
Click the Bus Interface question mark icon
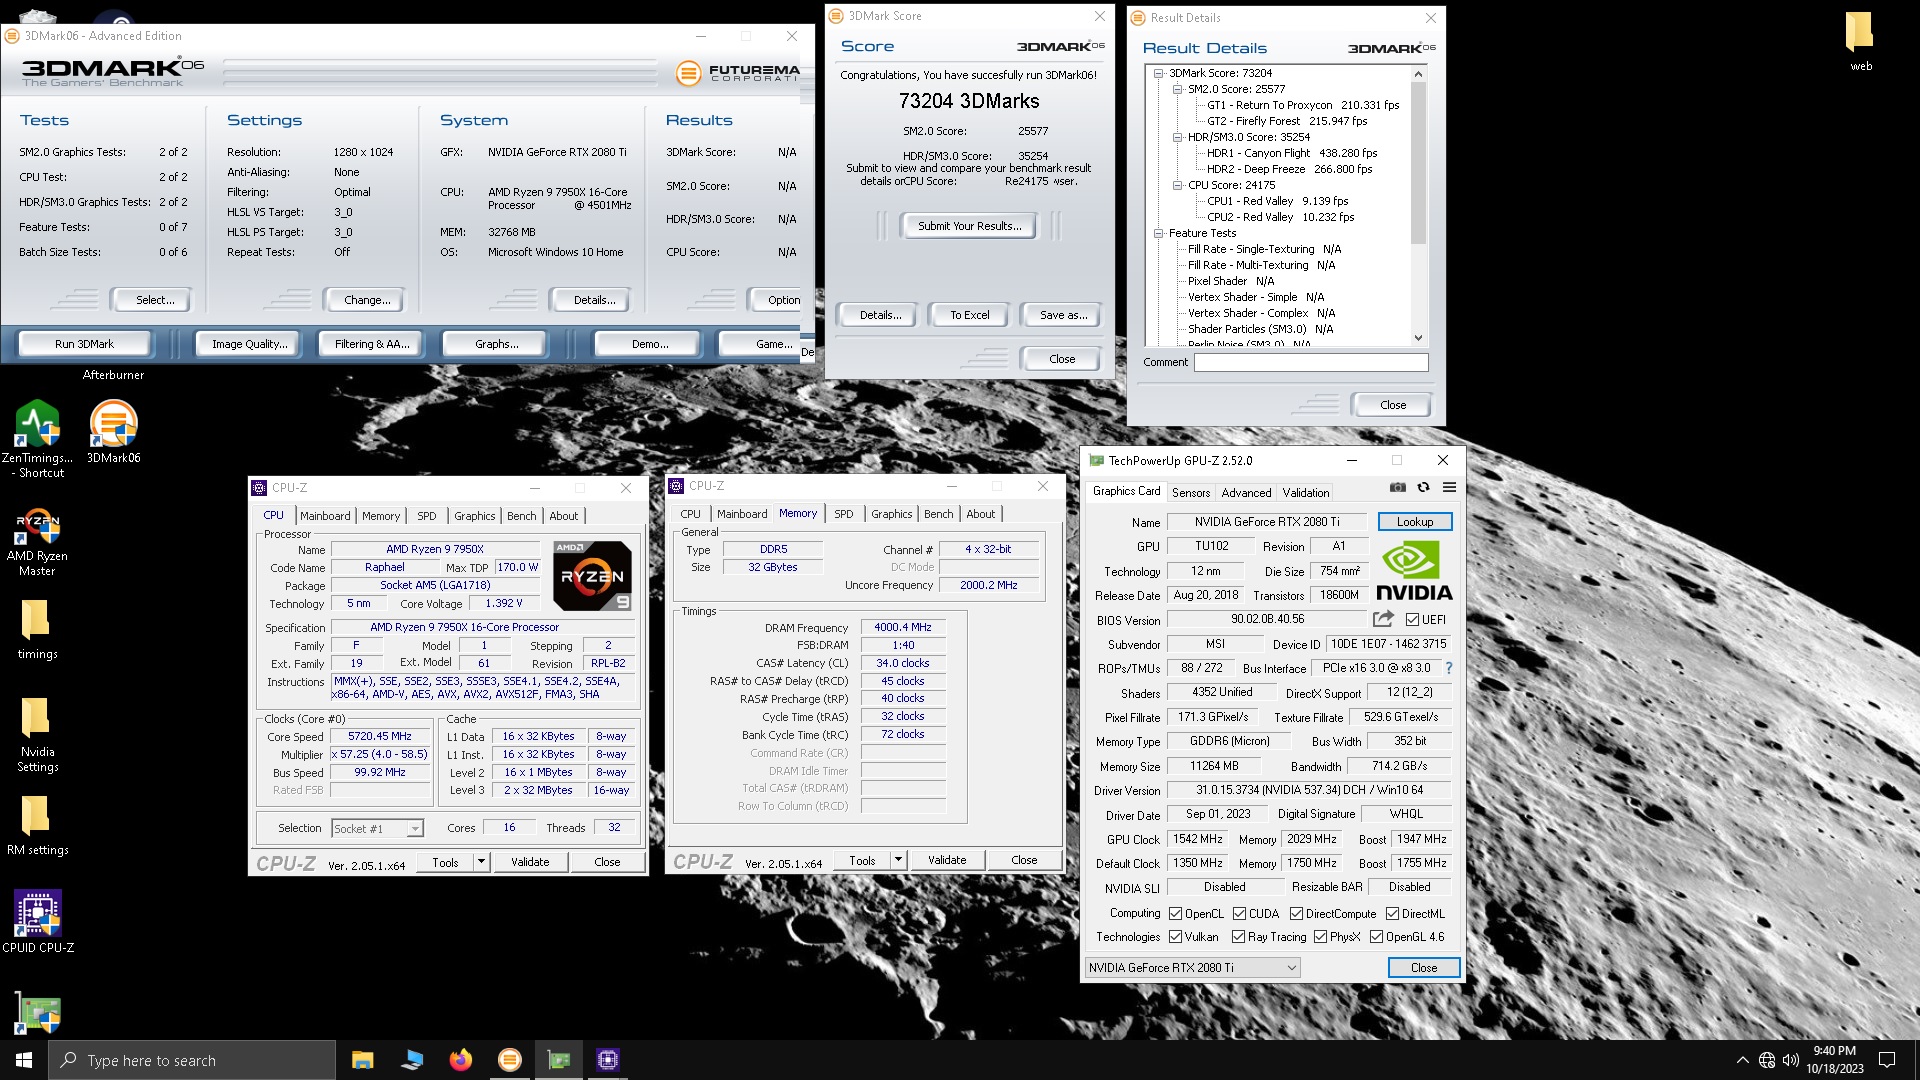click(1448, 668)
